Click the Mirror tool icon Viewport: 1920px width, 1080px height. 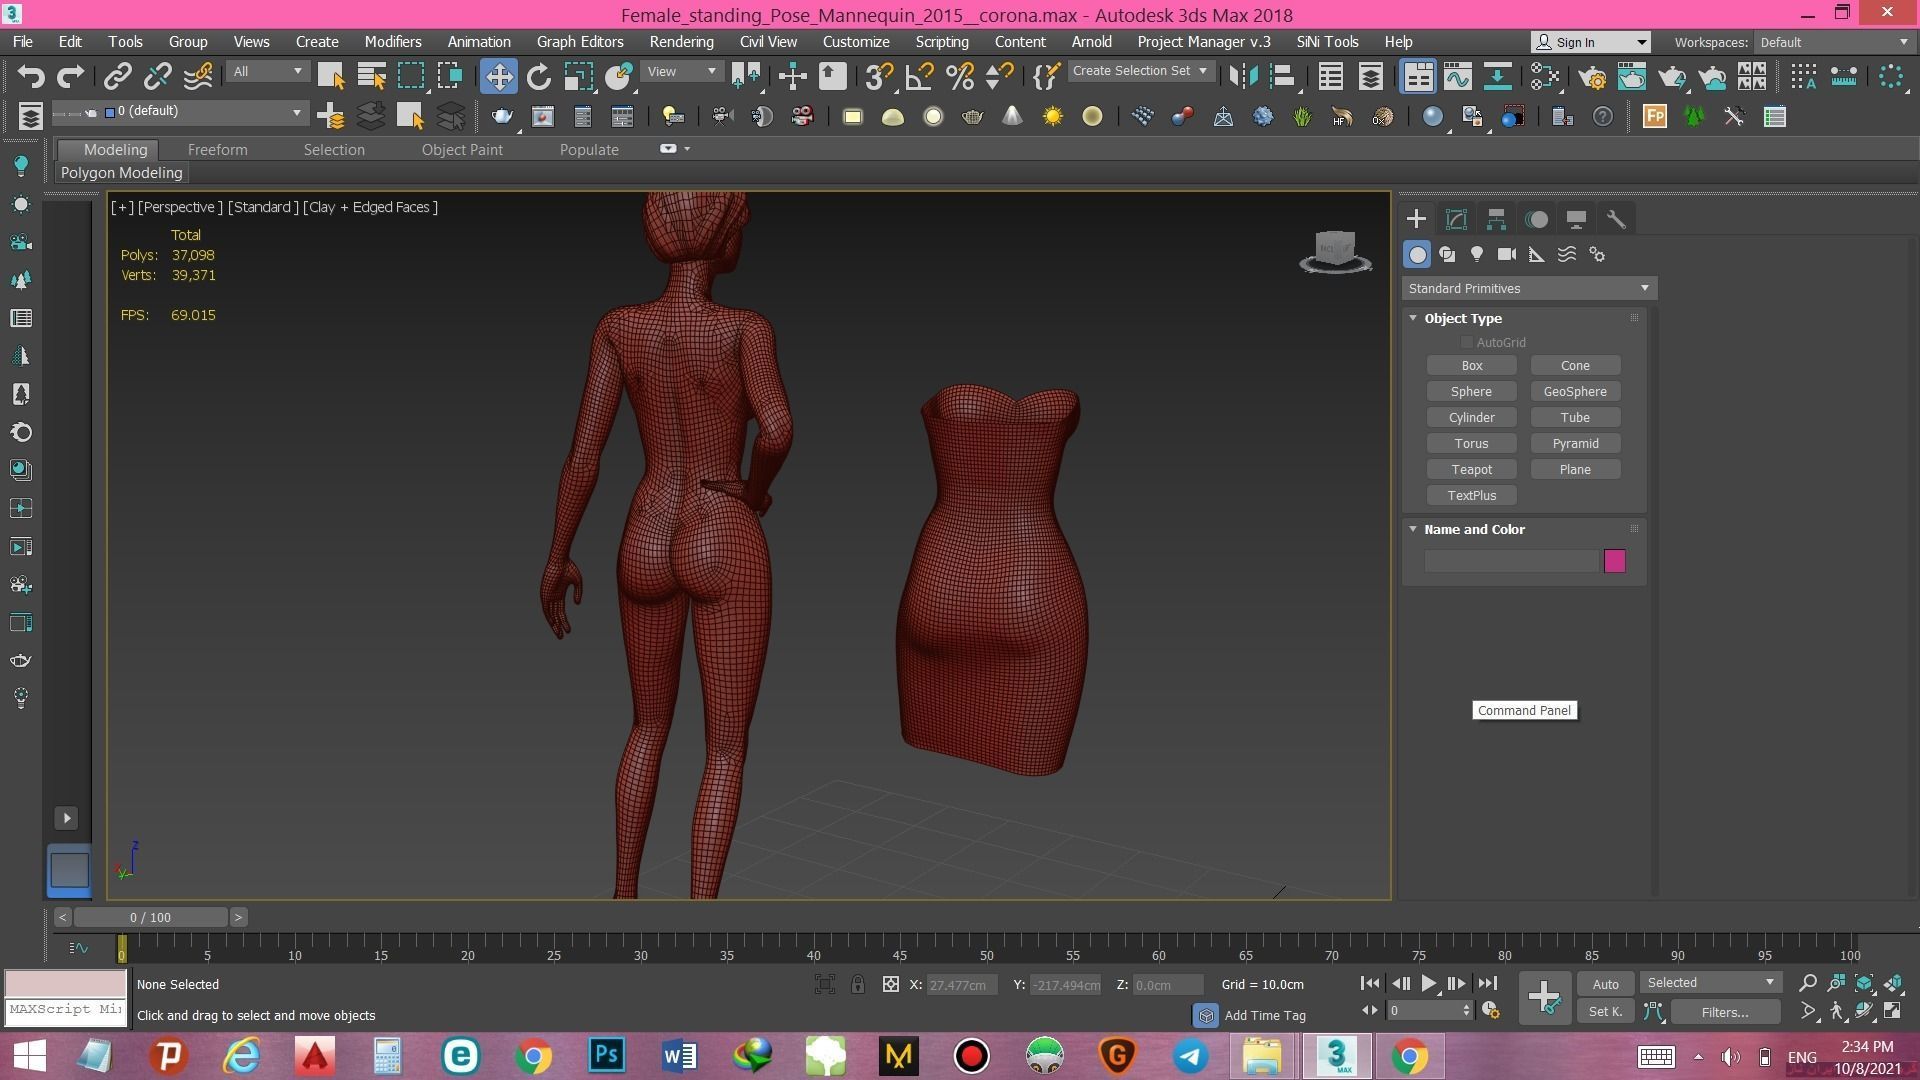click(1243, 76)
